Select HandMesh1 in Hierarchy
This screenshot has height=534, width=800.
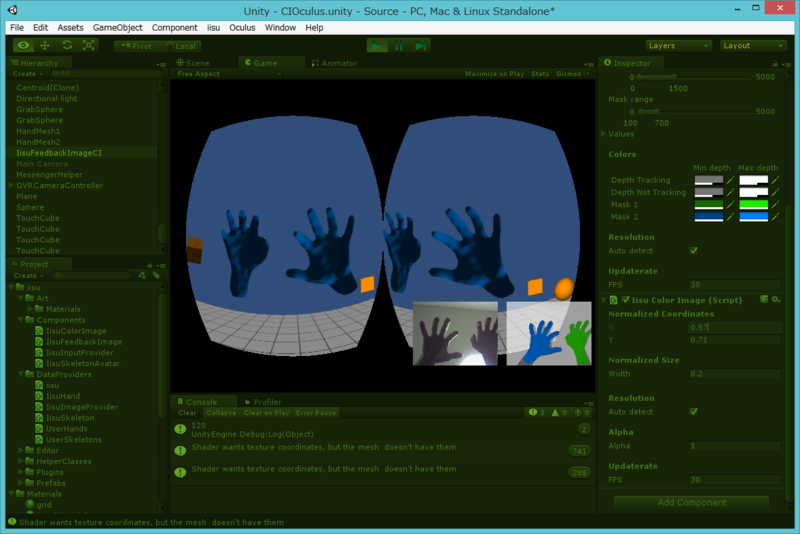[38, 131]
